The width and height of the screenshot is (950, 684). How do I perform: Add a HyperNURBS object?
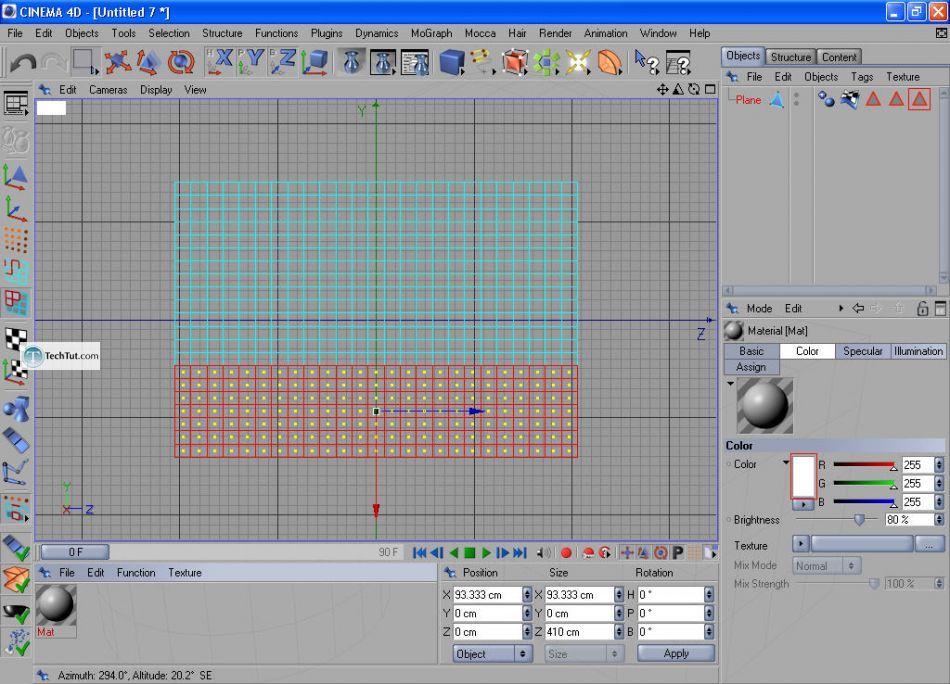(514, 62)
